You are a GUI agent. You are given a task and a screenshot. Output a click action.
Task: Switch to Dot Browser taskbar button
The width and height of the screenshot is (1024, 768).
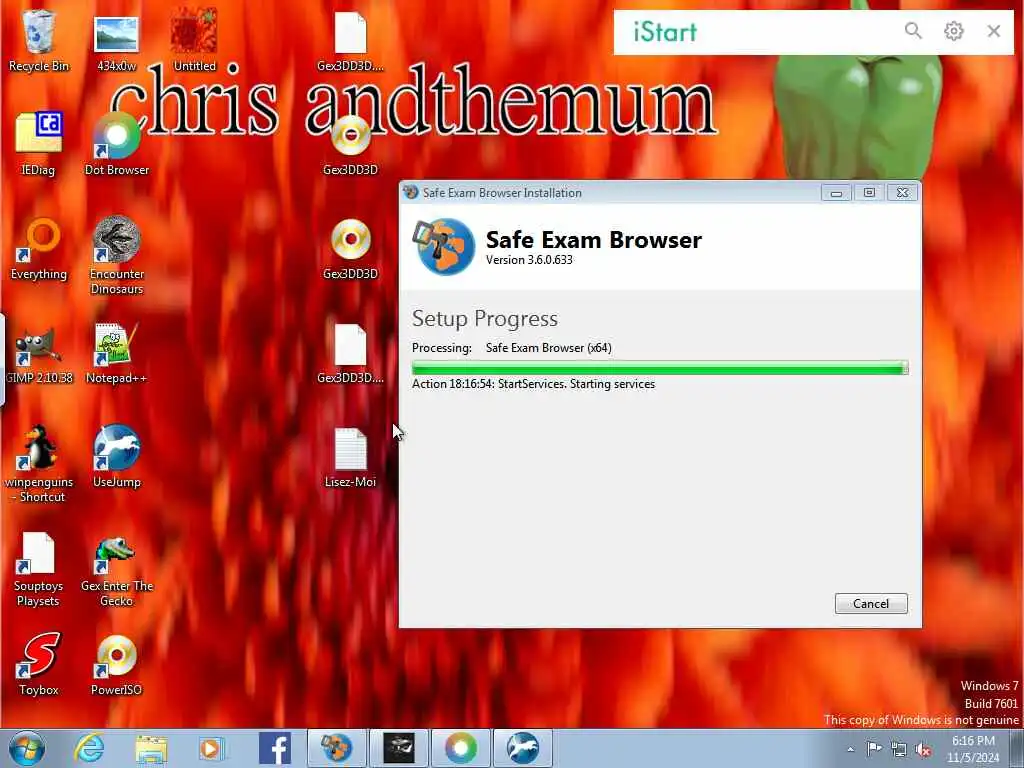[x=460, y=748]
